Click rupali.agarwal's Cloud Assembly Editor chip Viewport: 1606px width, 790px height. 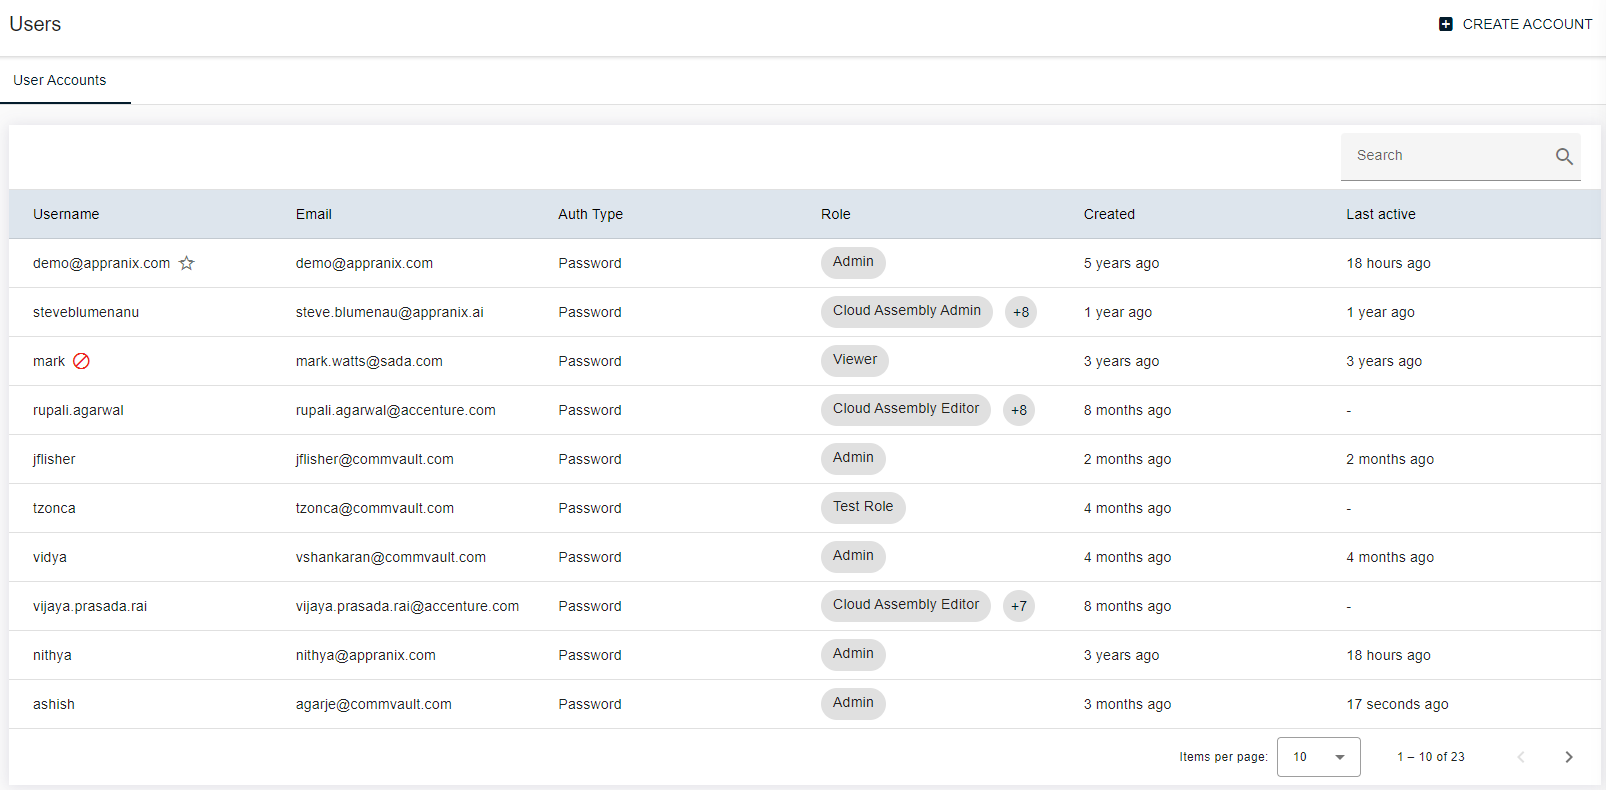(906, 409)
